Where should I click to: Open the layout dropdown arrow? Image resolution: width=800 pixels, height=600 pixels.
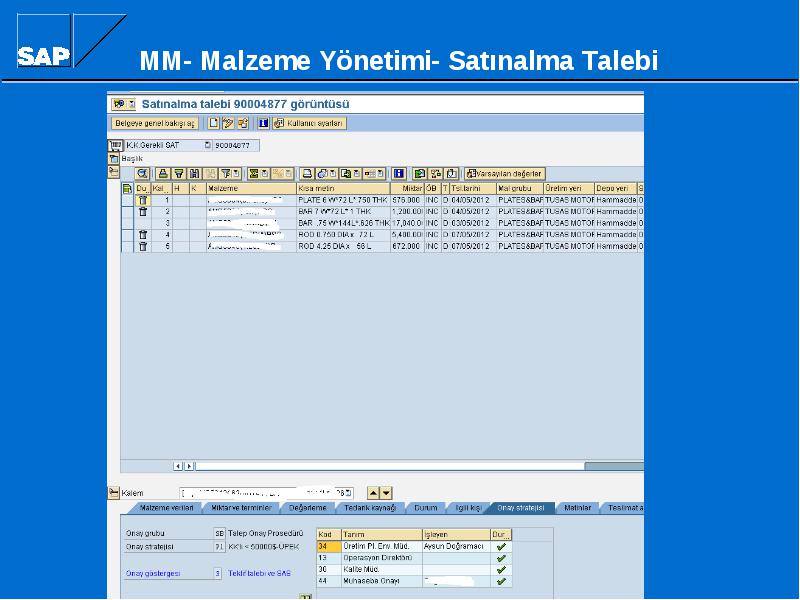click(x=381, y=173)
